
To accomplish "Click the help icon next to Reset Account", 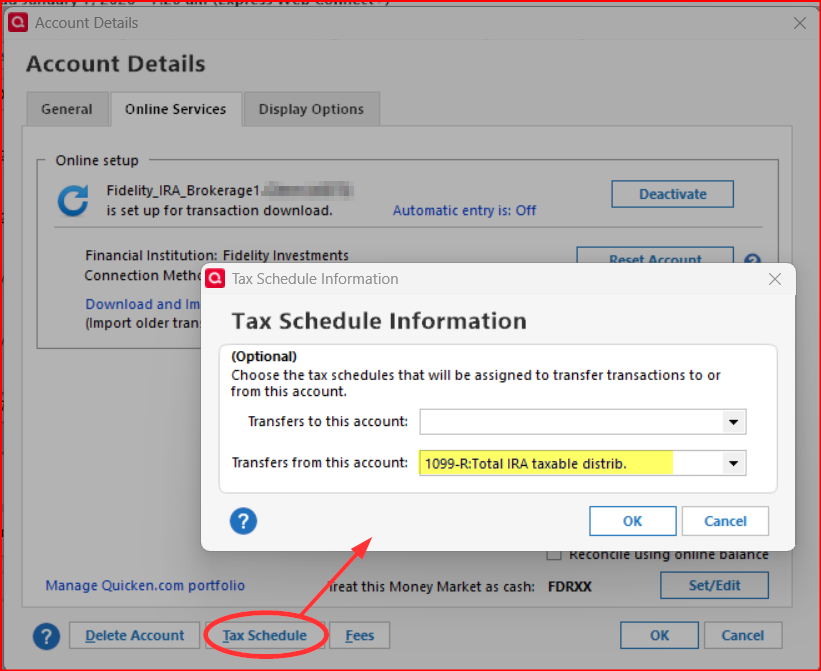I will tap(752, 260).
